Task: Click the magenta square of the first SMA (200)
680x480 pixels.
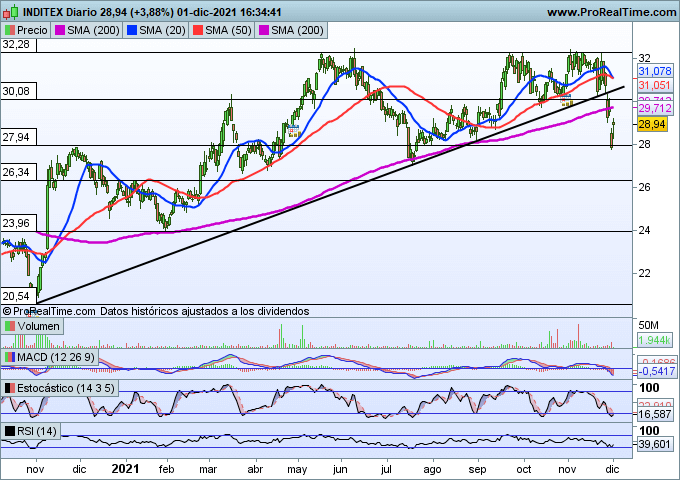Action: [x=60, y=30]
